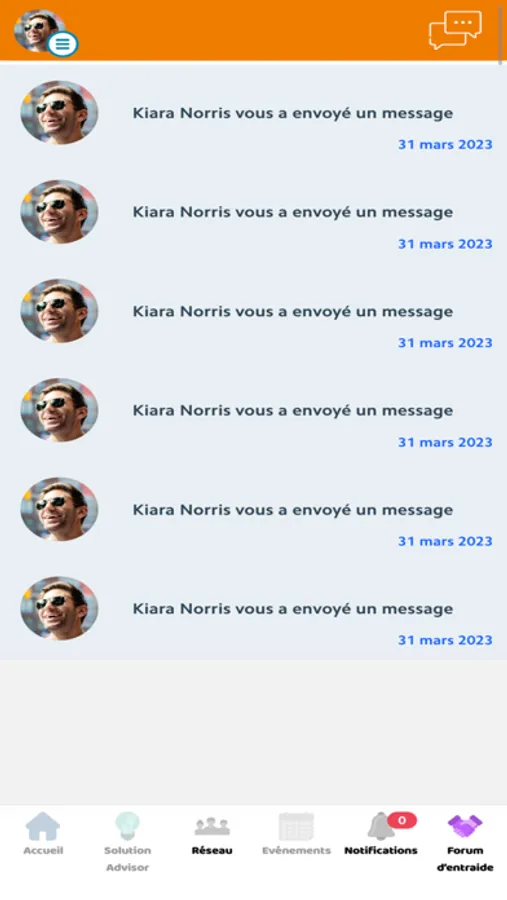
Task: Click the vertical scrollbar at the right edge
Action: [501, 32]
